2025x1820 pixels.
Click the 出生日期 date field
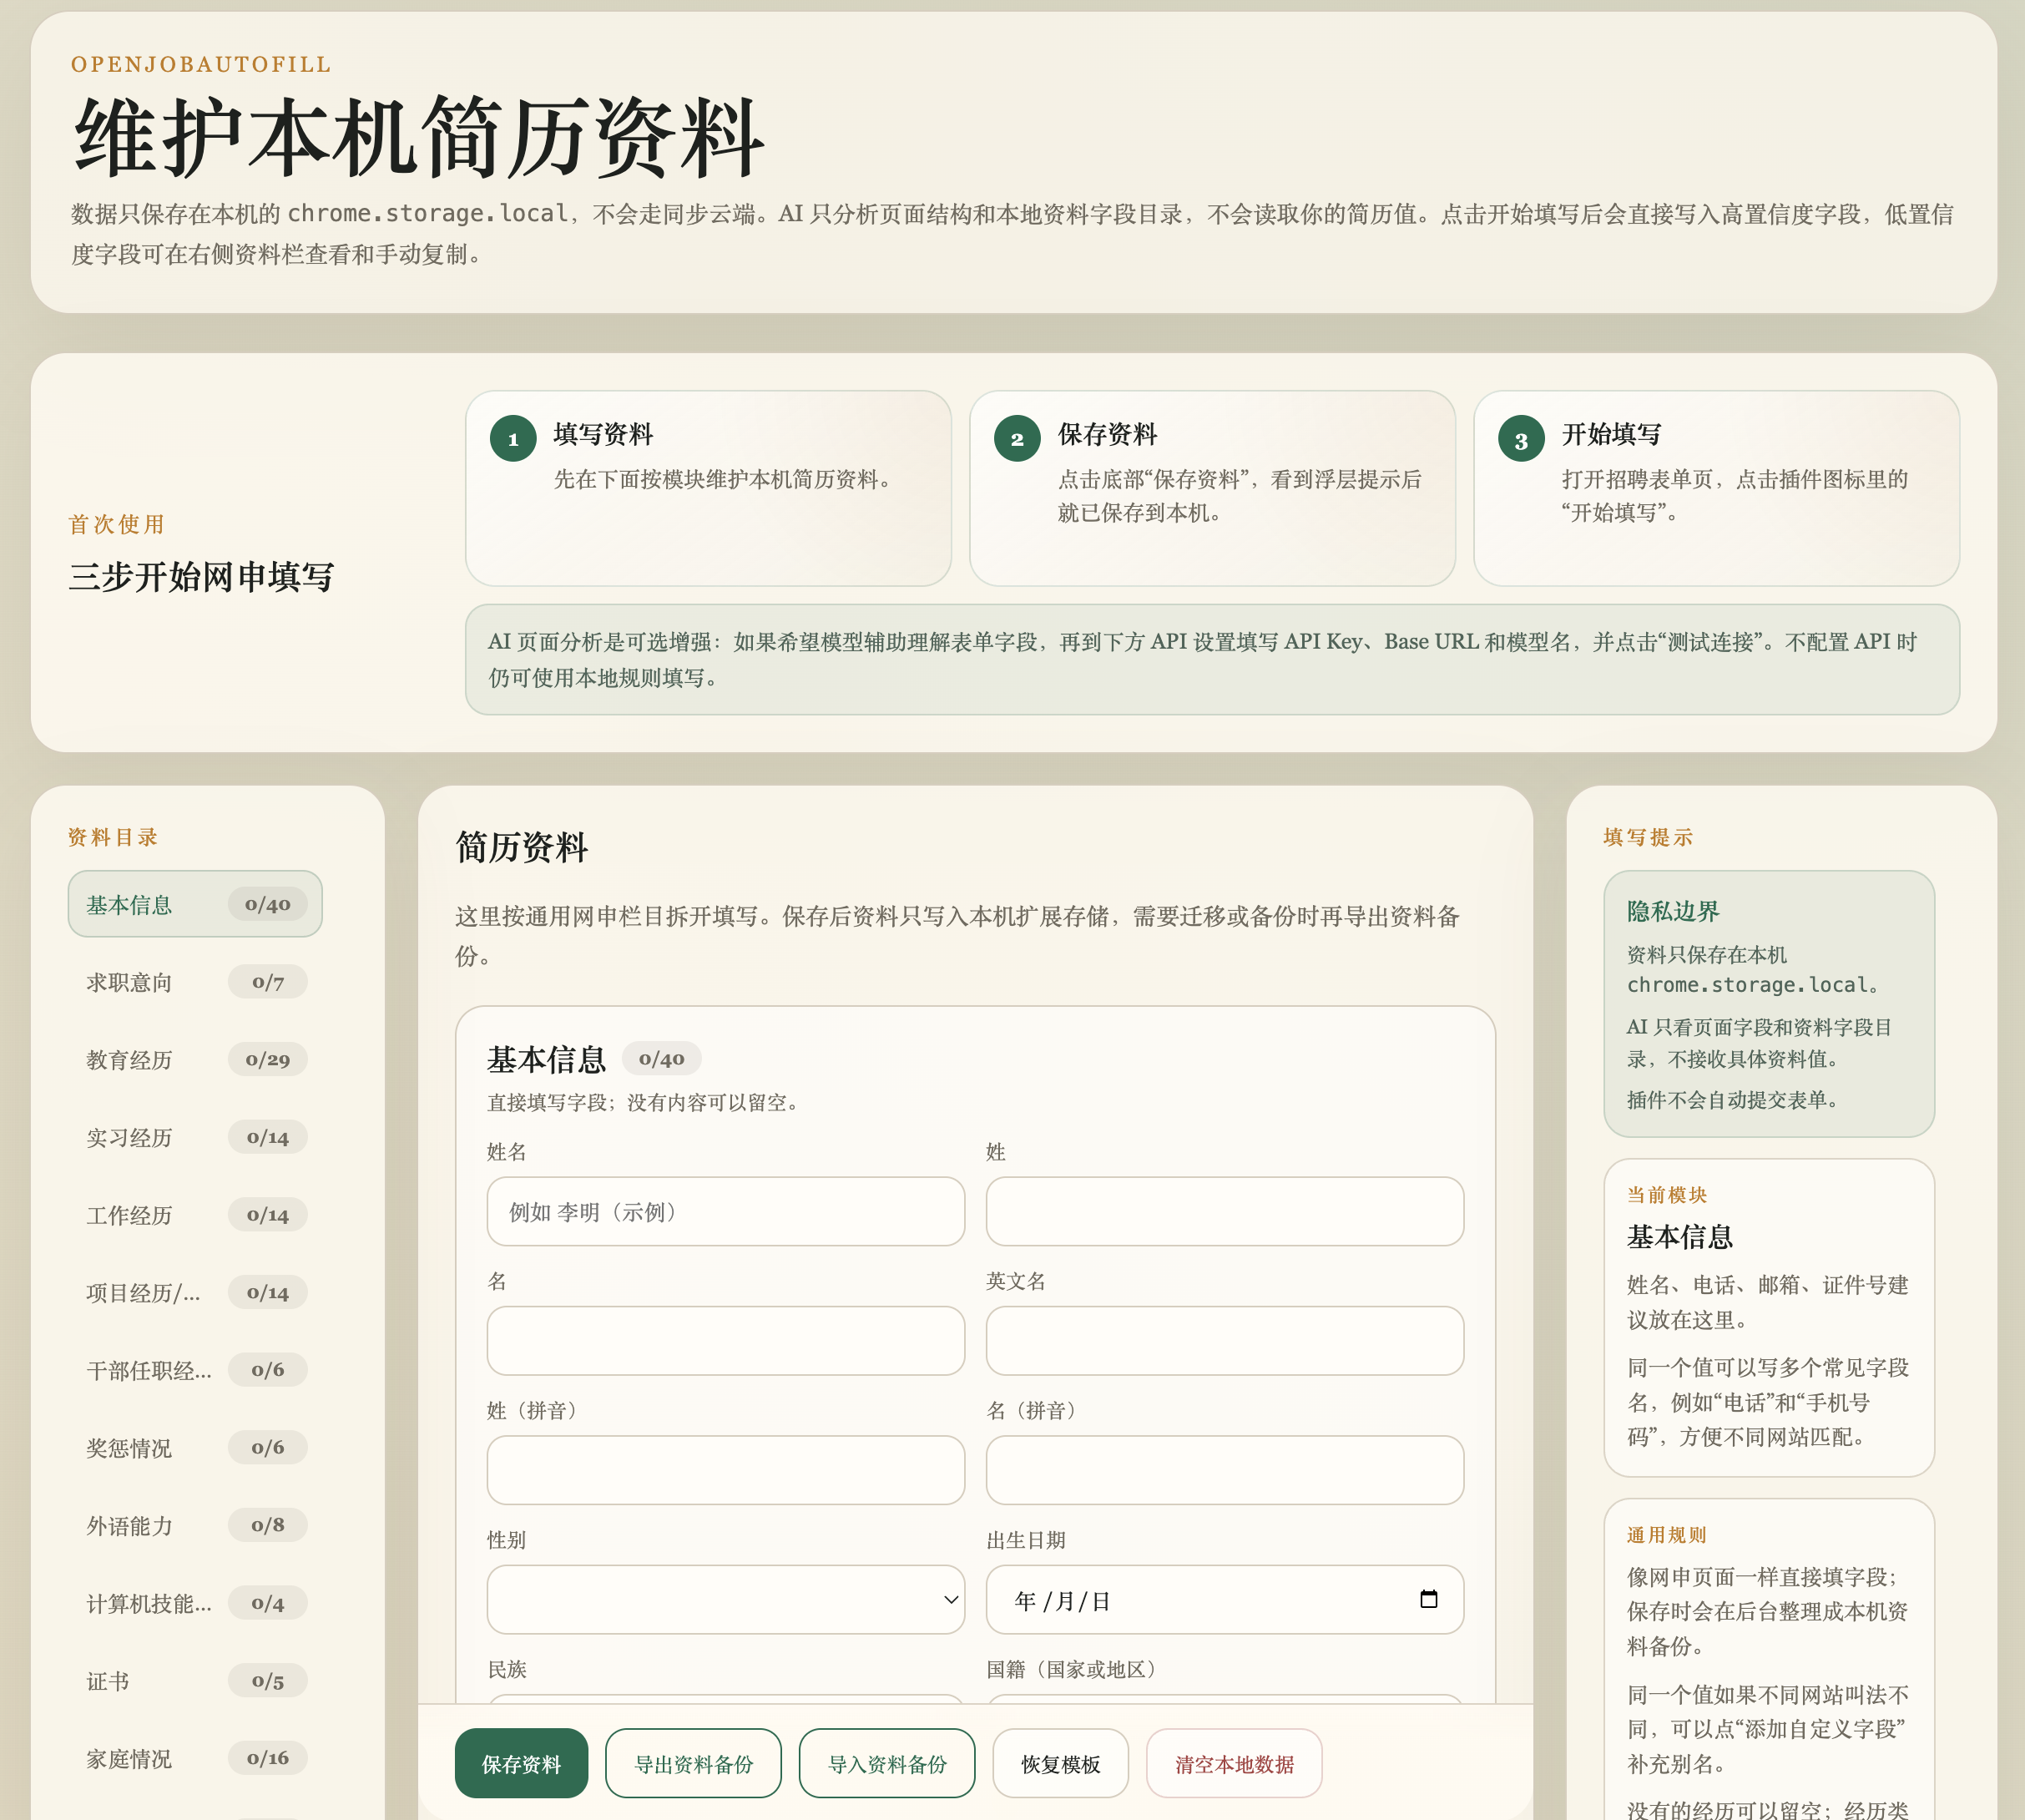(x=1224, y=1599)
